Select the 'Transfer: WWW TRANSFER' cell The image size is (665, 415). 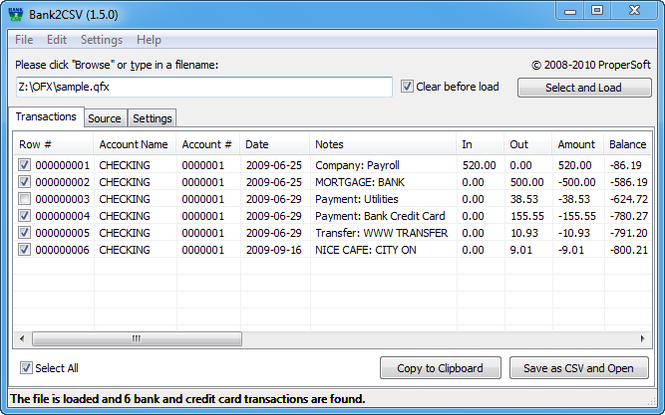point(381,233)
